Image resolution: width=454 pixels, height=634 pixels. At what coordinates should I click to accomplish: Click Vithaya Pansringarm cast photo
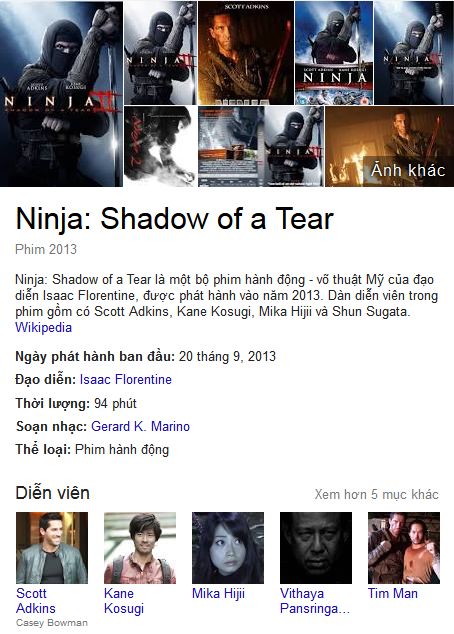click(316, 548)
